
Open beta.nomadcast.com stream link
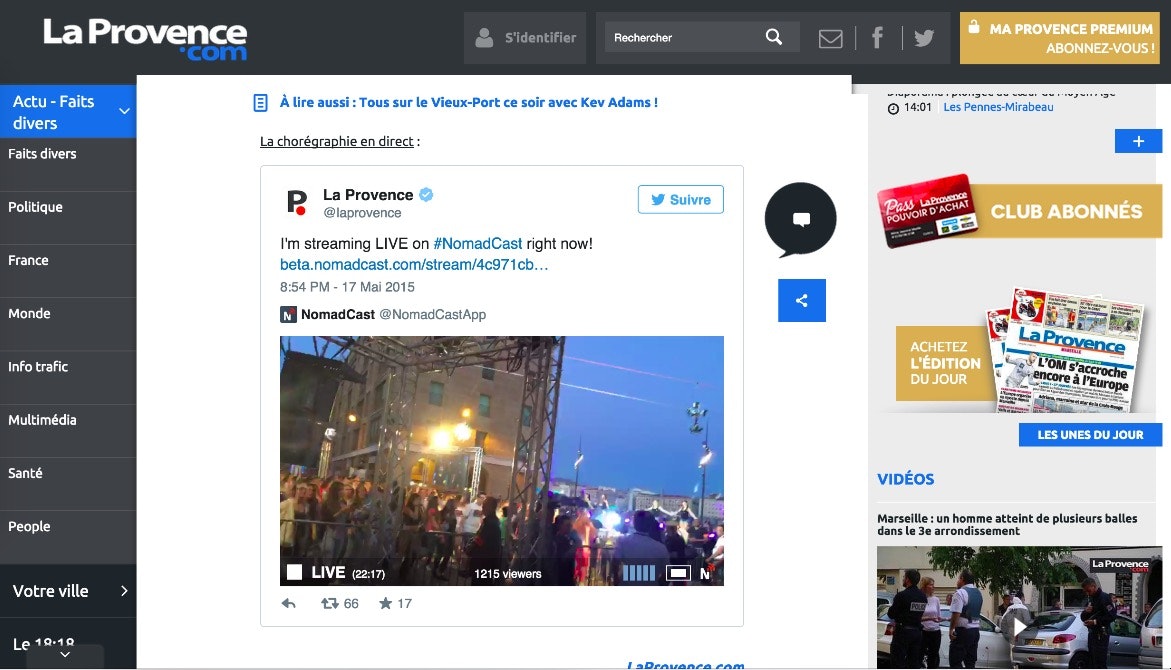[x=414, y=264]
